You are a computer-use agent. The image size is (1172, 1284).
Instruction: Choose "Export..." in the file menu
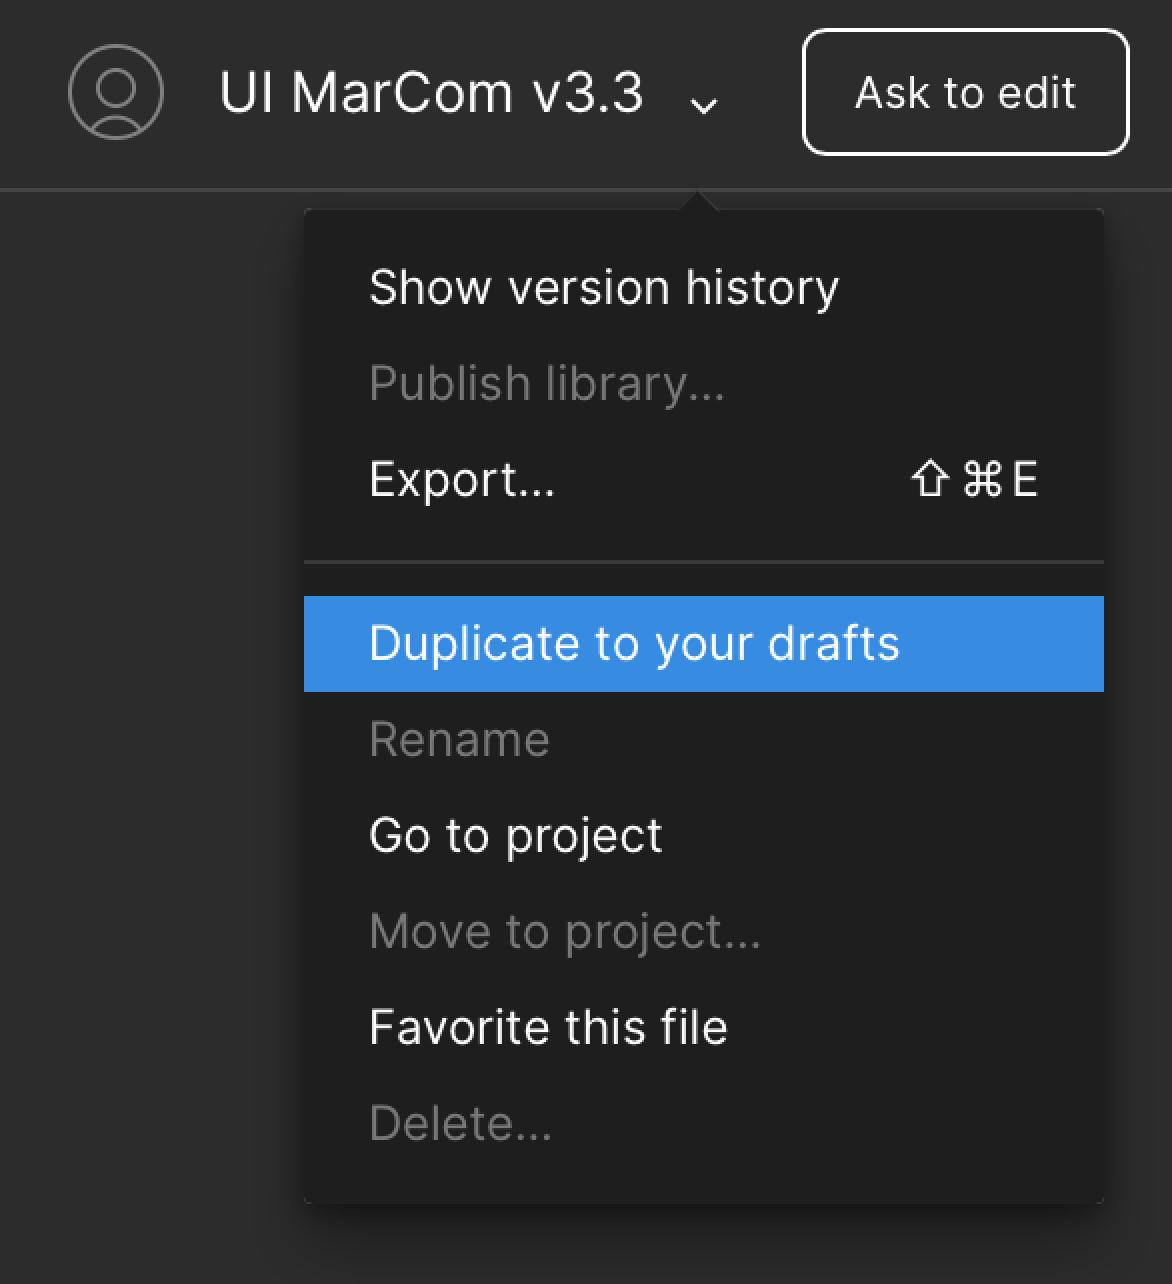(x=461, y=479)
